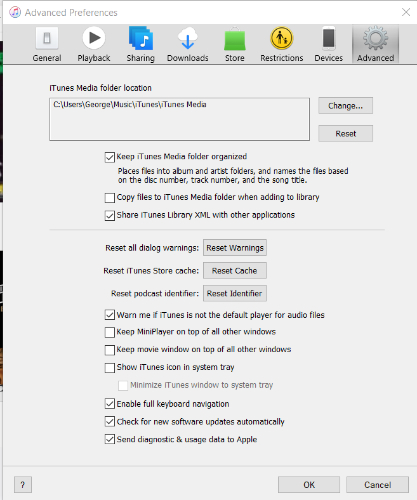Open help with the question mark button
The height and width of the screenshot is (500, 417).
click(x=23, y=484)
